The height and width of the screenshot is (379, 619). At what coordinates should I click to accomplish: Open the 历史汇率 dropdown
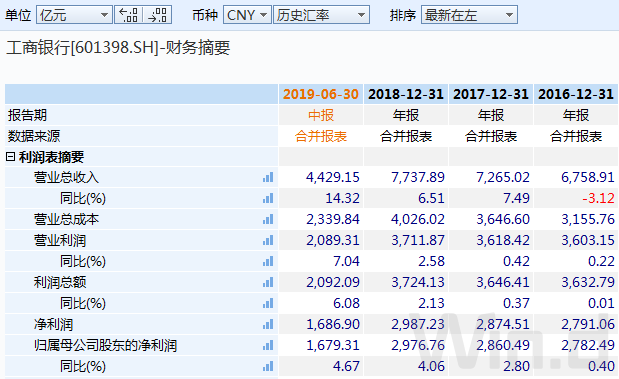point(321,15)
